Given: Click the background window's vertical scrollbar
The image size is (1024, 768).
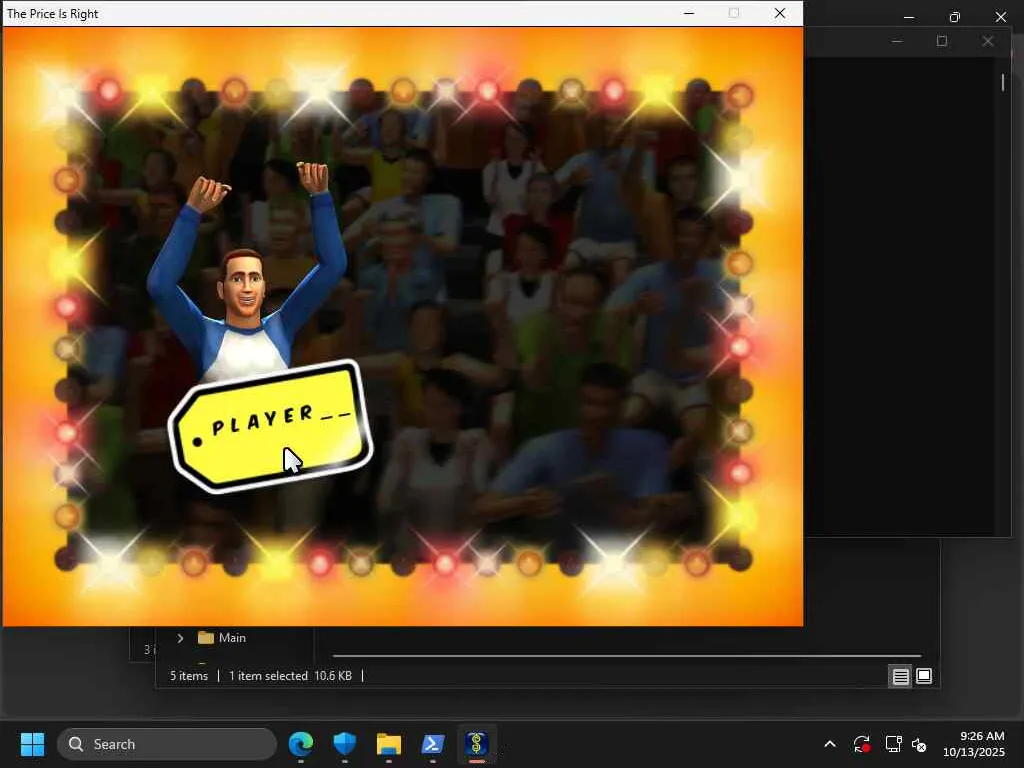Looking at the screenshot, I should click(1003, 82).
